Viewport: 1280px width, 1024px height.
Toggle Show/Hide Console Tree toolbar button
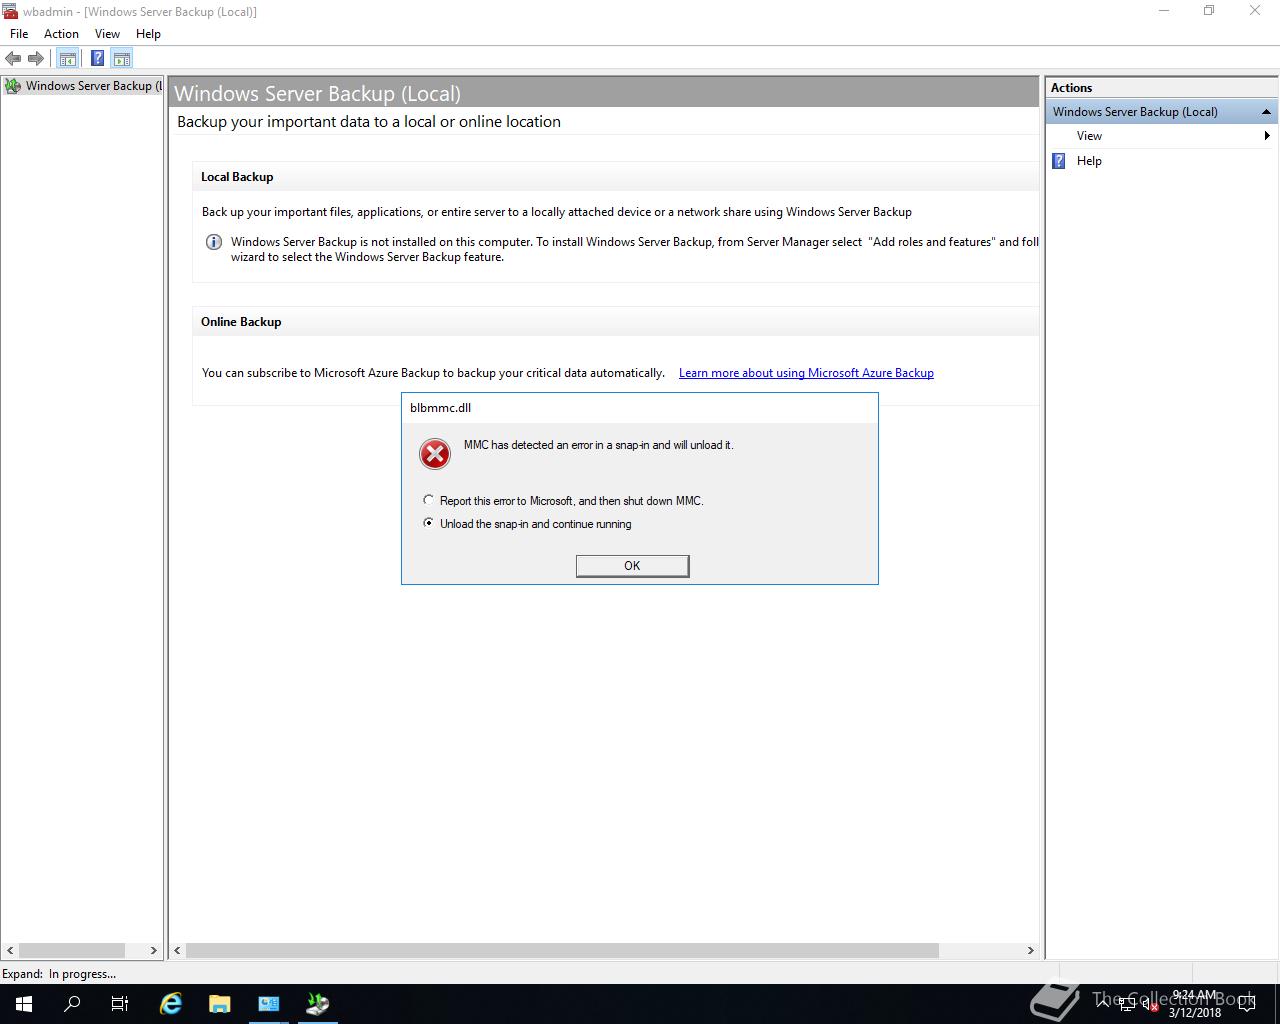point(68,58)
